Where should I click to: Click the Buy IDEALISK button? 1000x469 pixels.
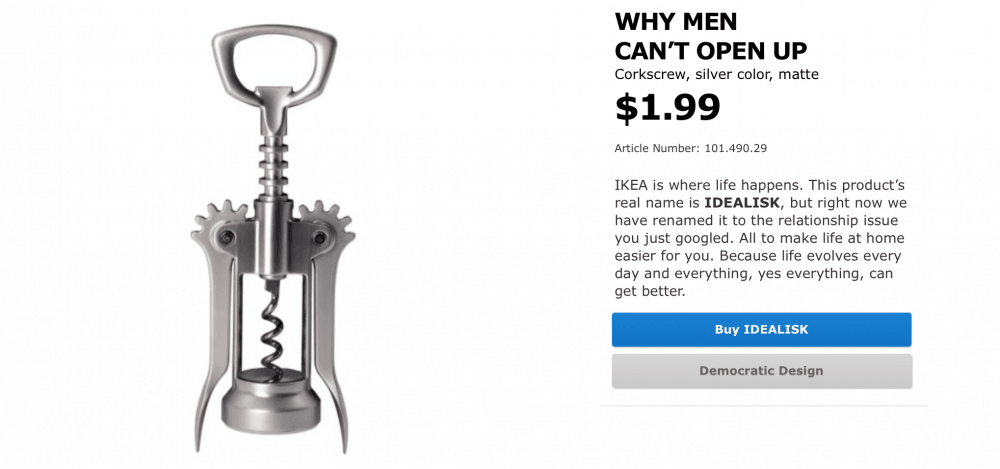pos(761,330)
